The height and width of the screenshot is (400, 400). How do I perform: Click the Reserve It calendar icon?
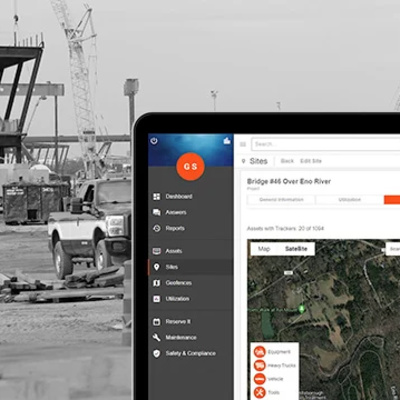tap(156, 322)
